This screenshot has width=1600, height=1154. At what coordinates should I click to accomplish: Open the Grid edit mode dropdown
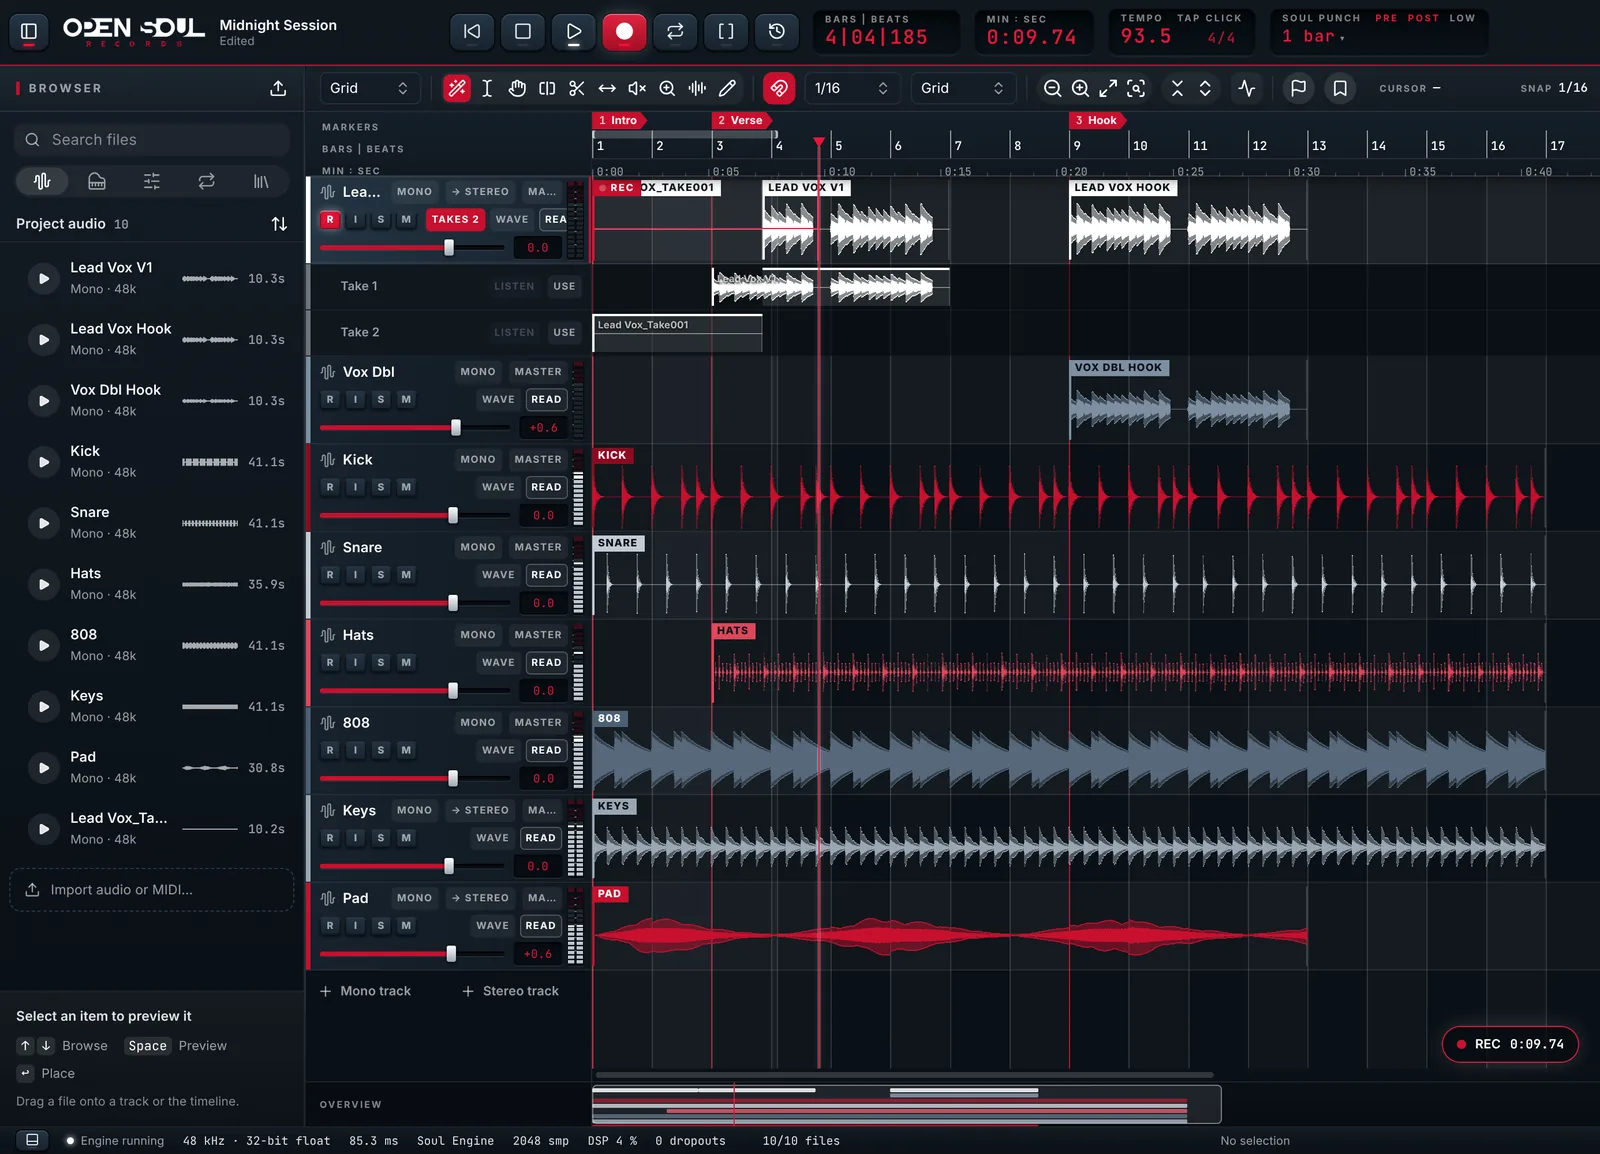(x=369, y=88)
